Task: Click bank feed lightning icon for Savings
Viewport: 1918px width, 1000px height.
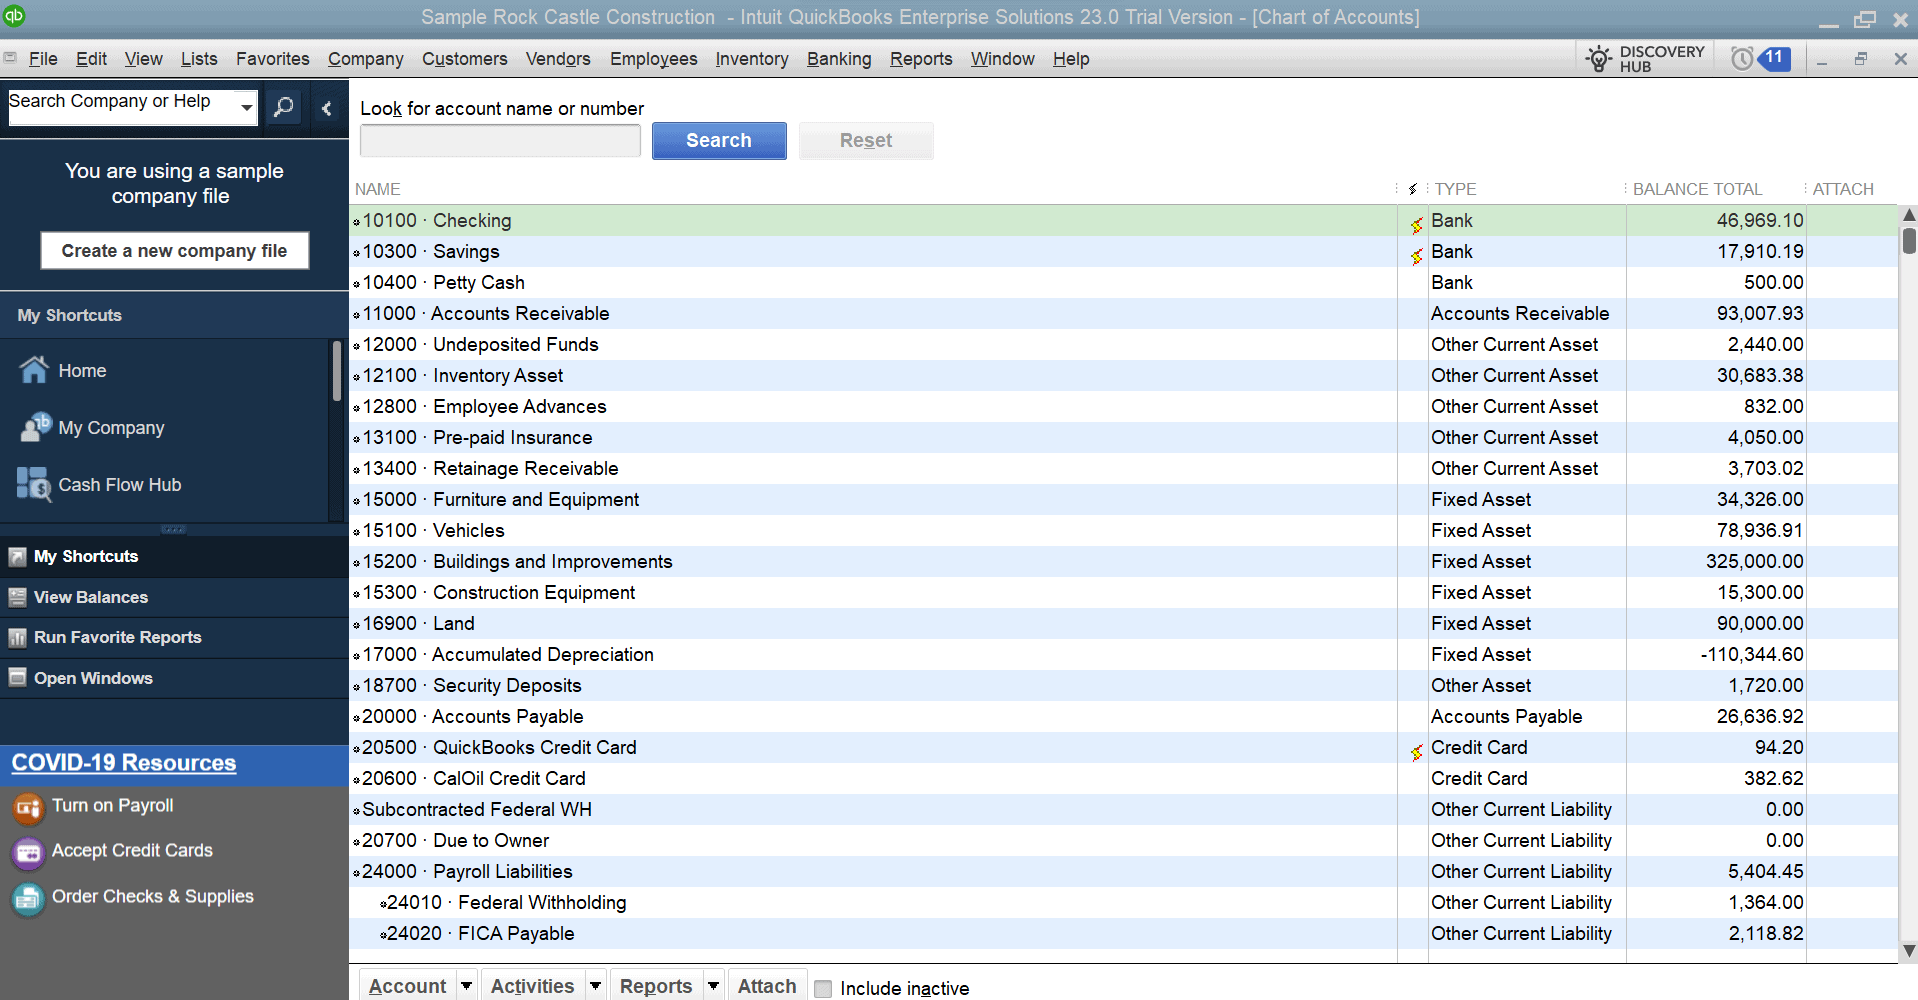Action: (x=1416, y=256)
